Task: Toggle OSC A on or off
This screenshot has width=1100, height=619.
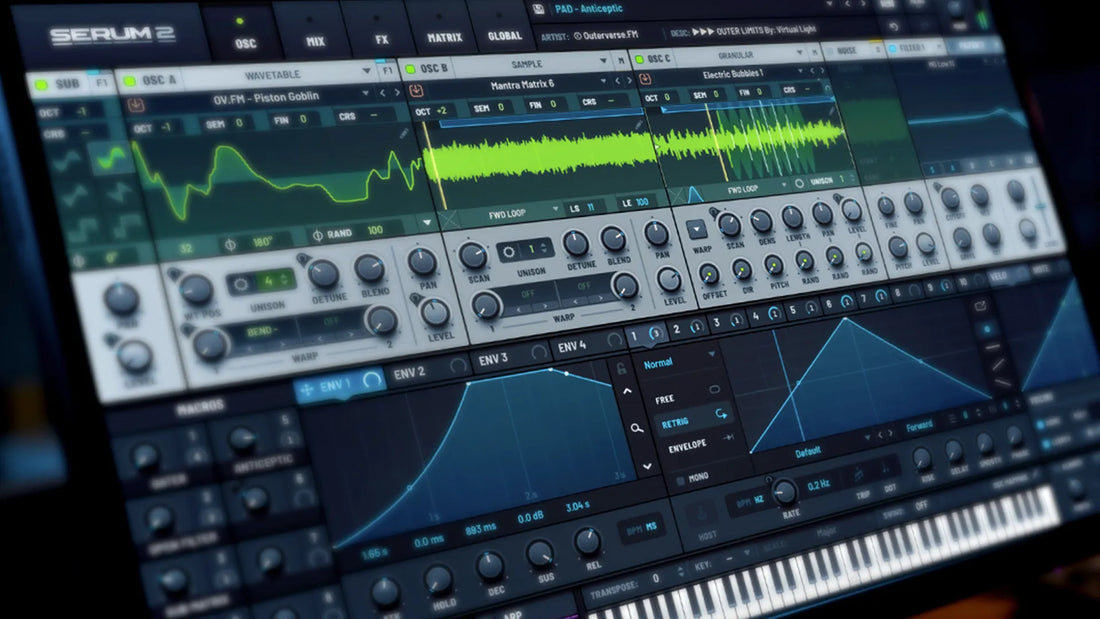Action: coord(130,81)
